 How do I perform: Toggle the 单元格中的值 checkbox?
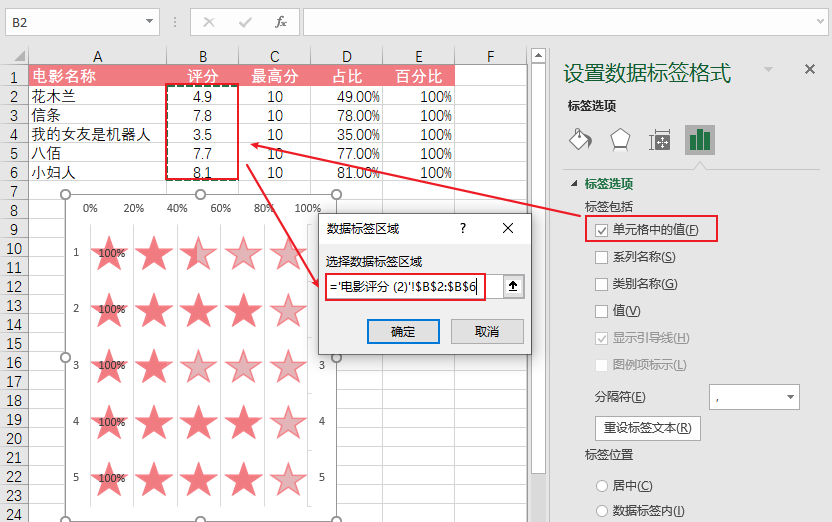pos(601,230)
